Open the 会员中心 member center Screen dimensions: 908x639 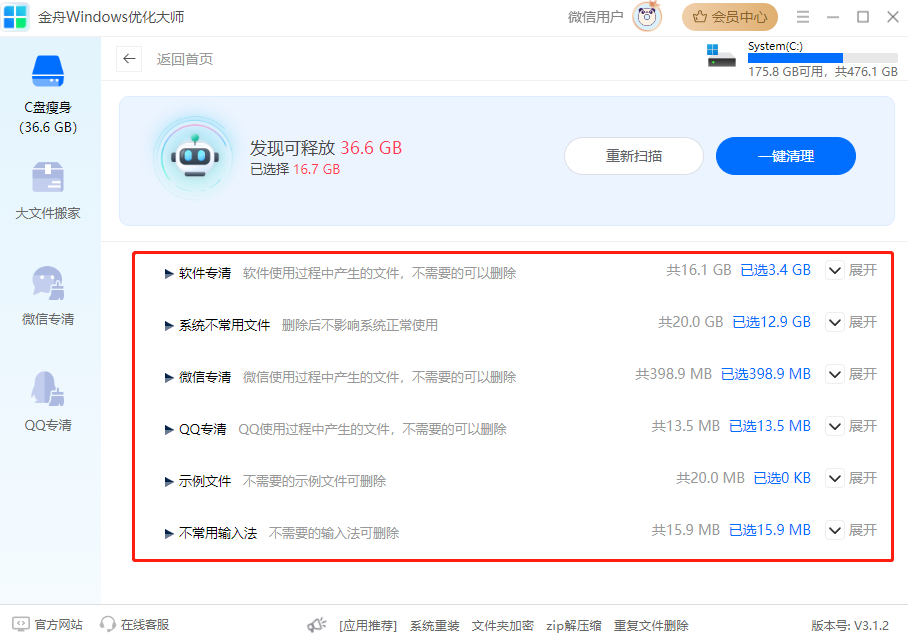[730, 17]
